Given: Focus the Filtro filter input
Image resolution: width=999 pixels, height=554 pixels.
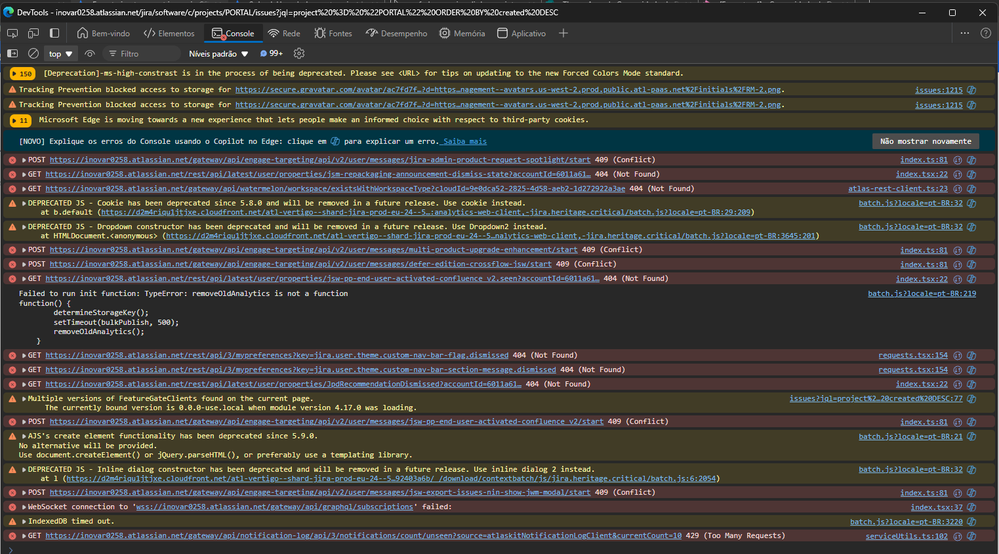Looking at the screenshot, I should 142,53.
